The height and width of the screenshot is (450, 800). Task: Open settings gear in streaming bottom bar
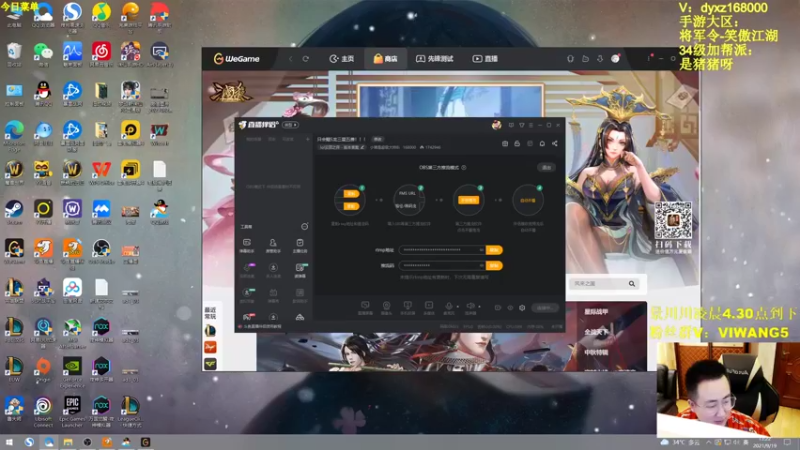[522, 308]
